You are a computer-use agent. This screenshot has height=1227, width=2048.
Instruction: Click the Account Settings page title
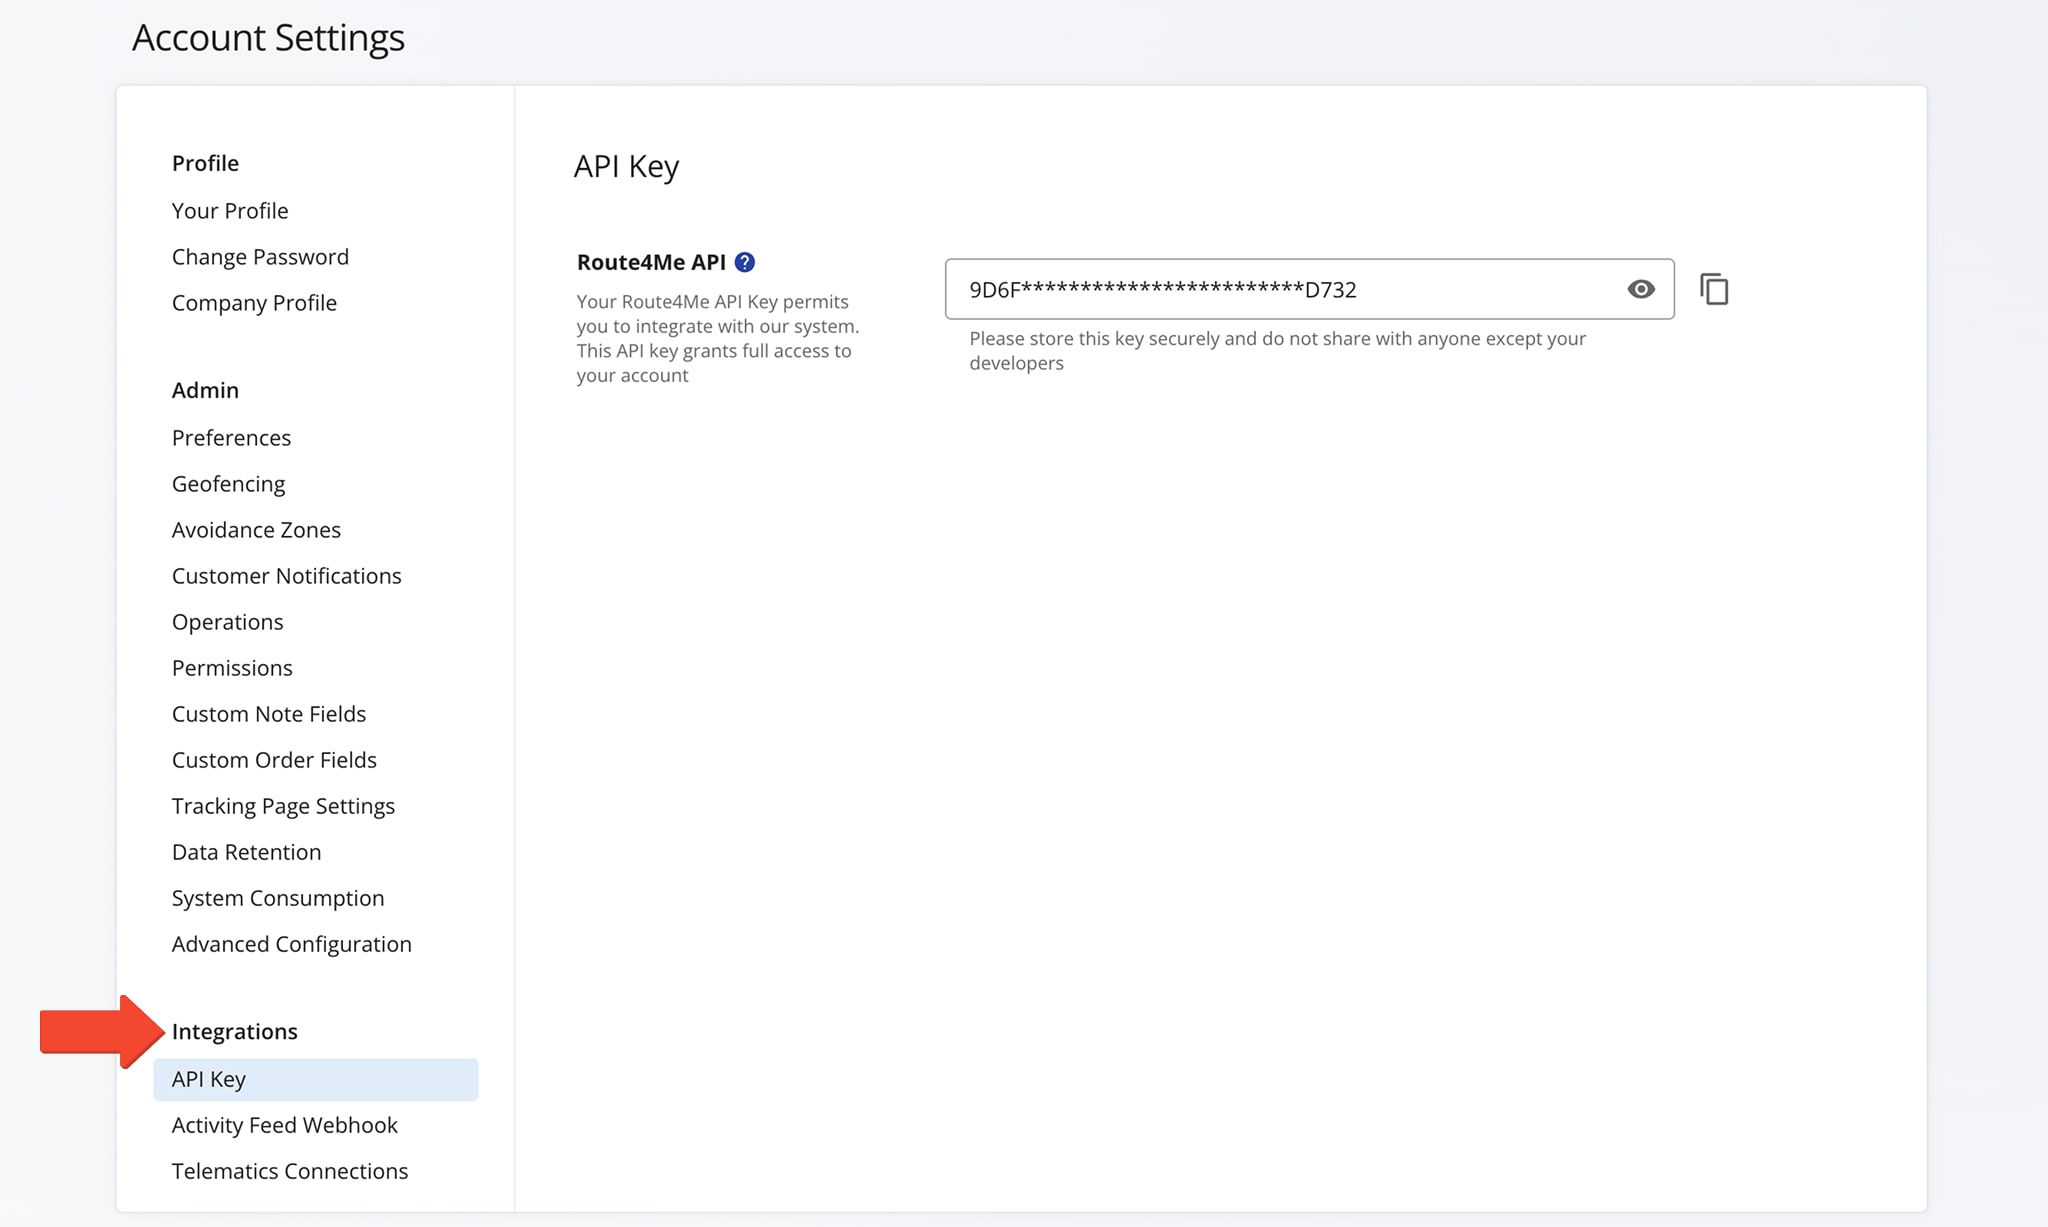click(x=268, y=38)
